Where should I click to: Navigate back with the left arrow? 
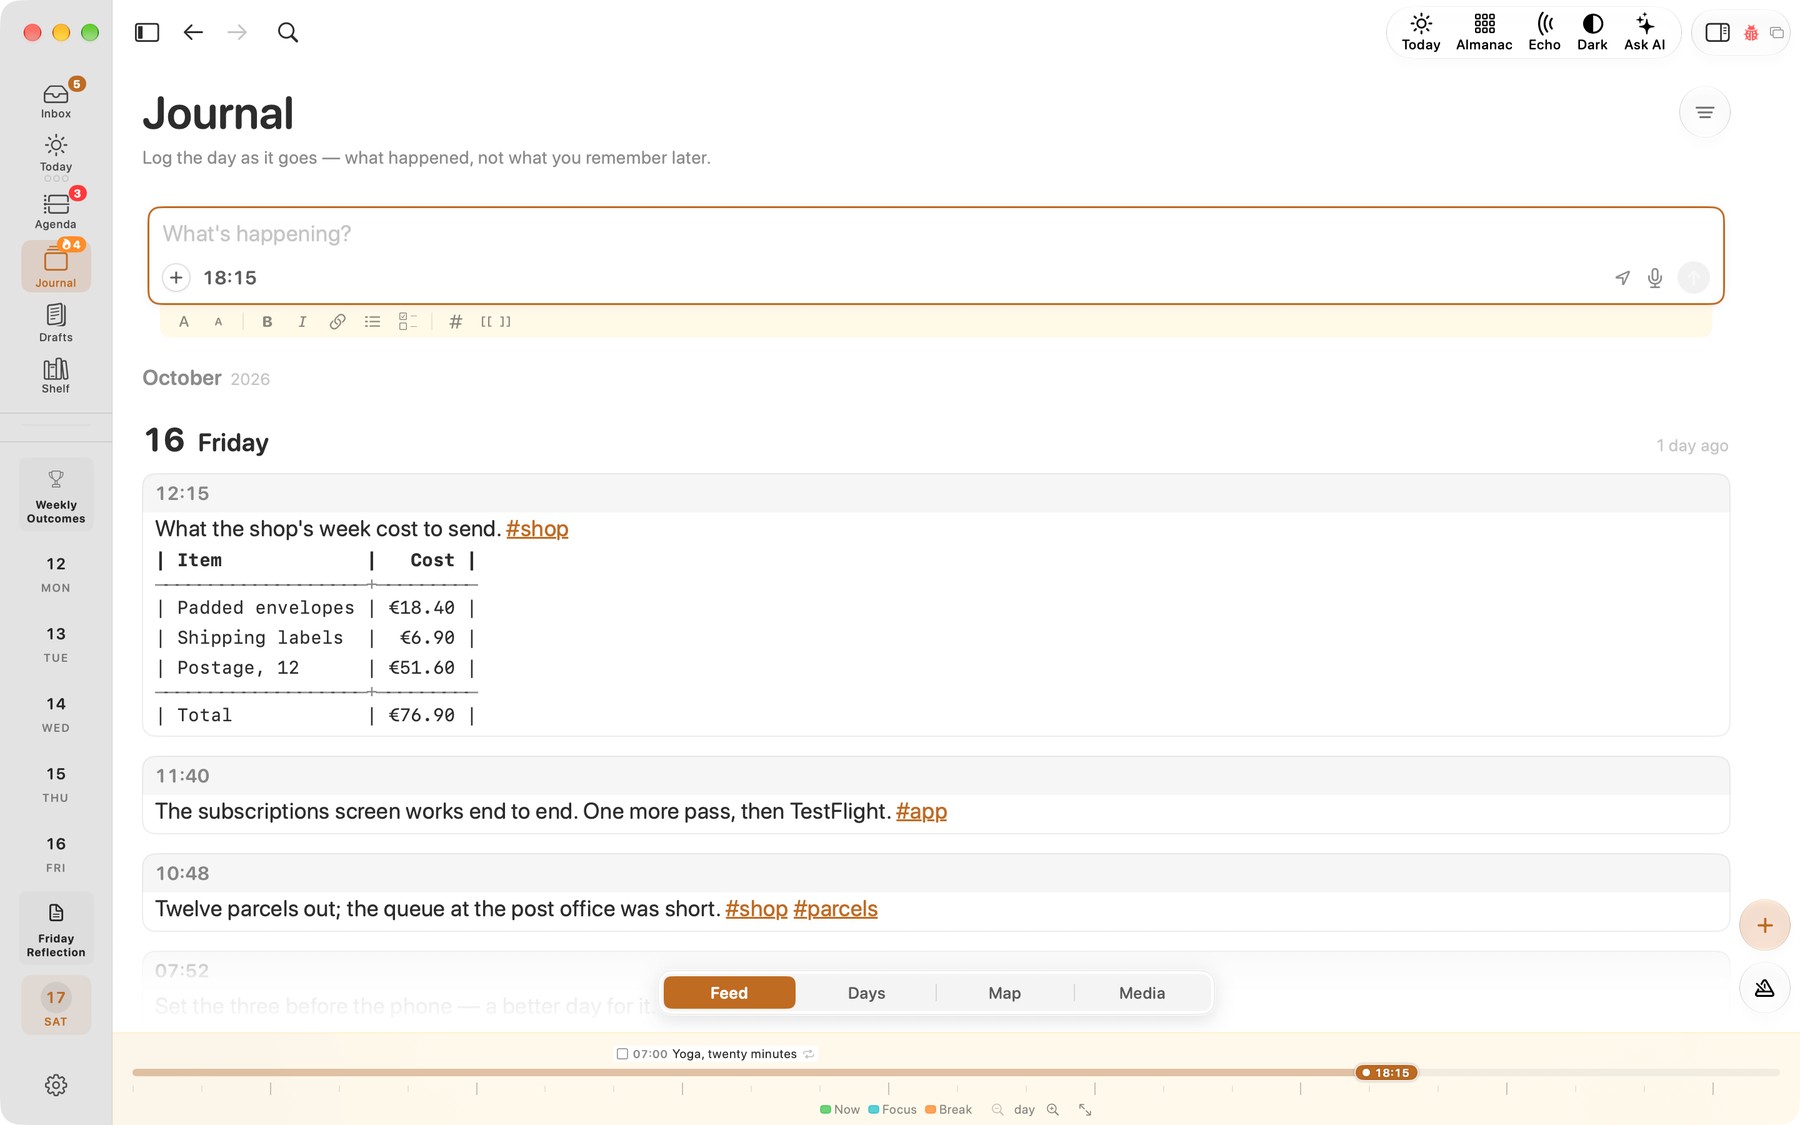click(193, 33)
